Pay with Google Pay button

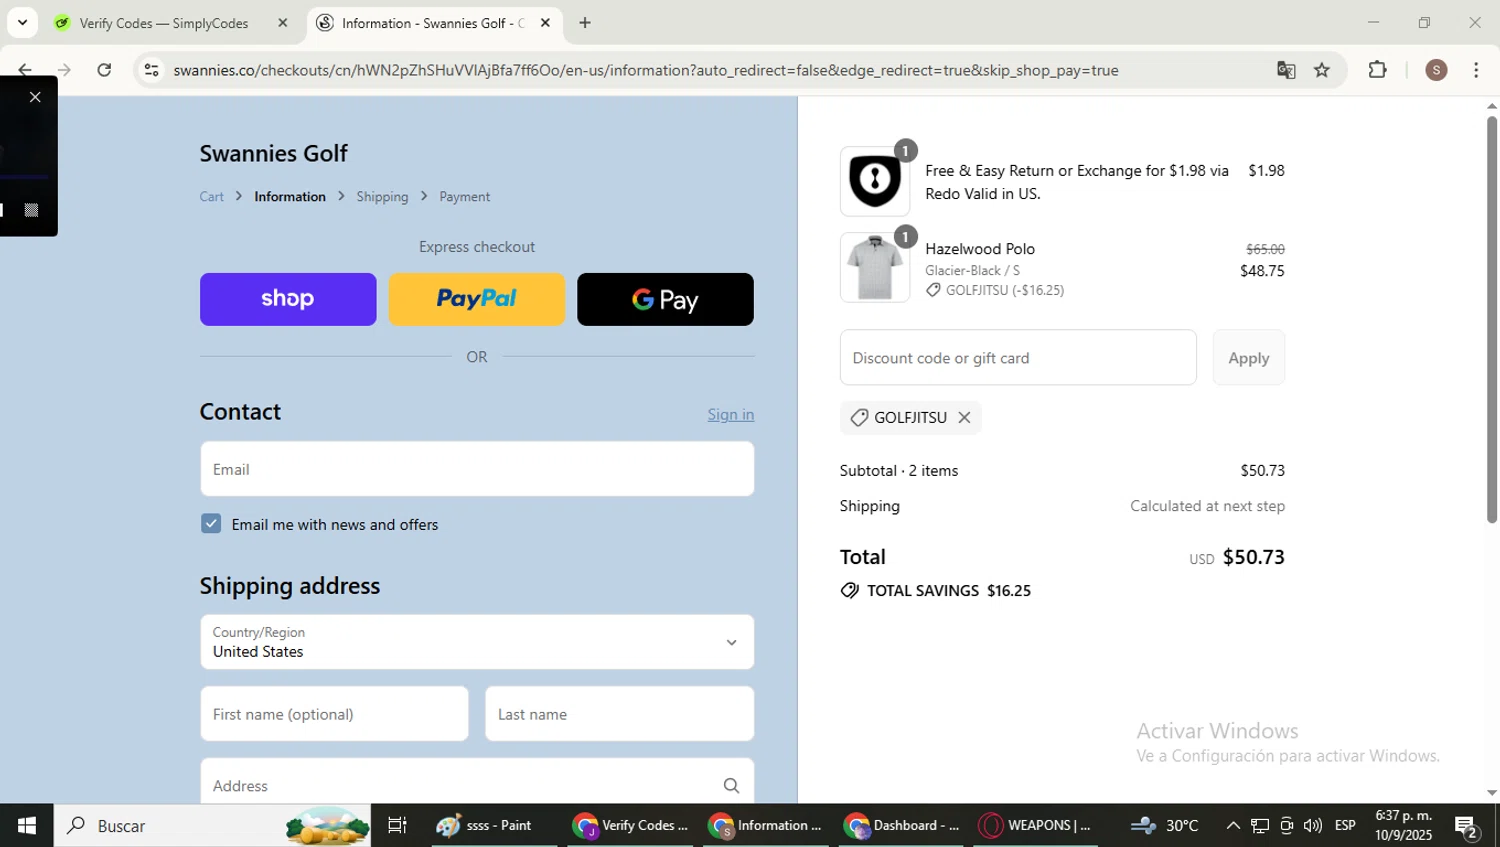pos(665,299)
